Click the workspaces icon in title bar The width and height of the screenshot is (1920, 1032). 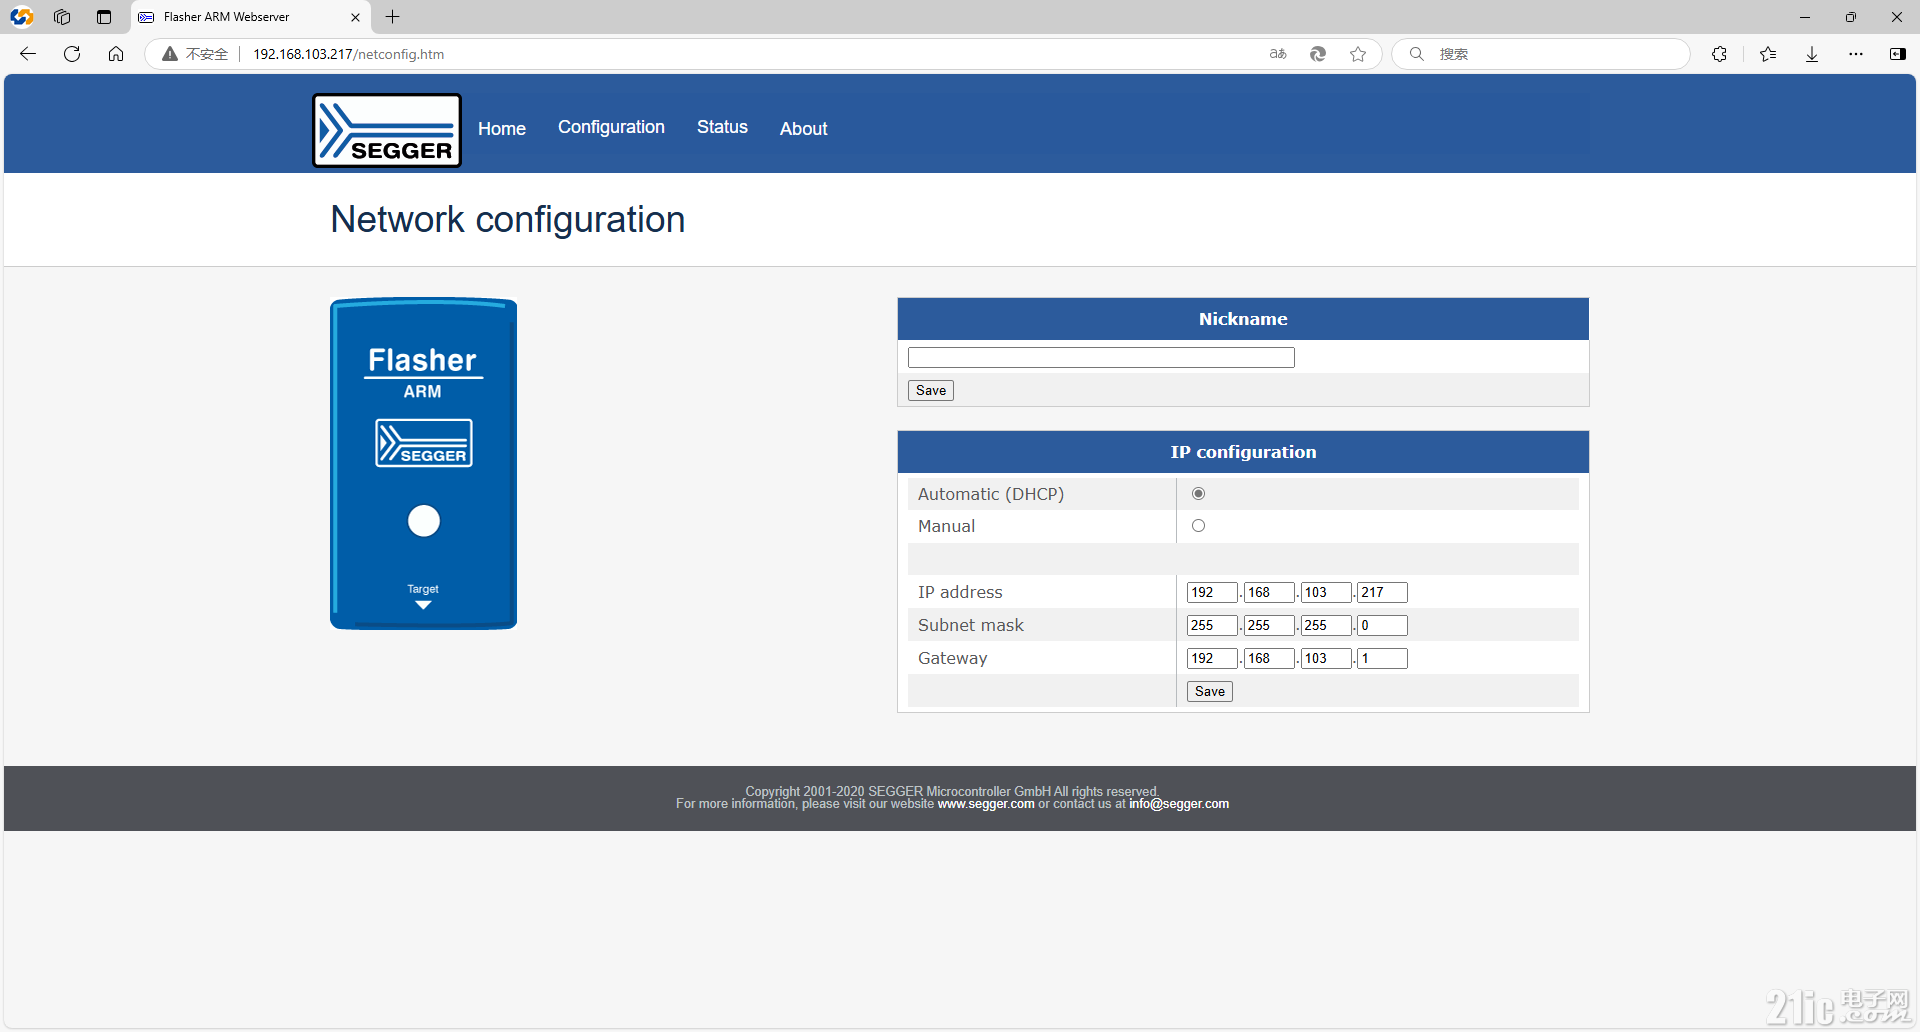pyautogui.click(x=62, y=17)
